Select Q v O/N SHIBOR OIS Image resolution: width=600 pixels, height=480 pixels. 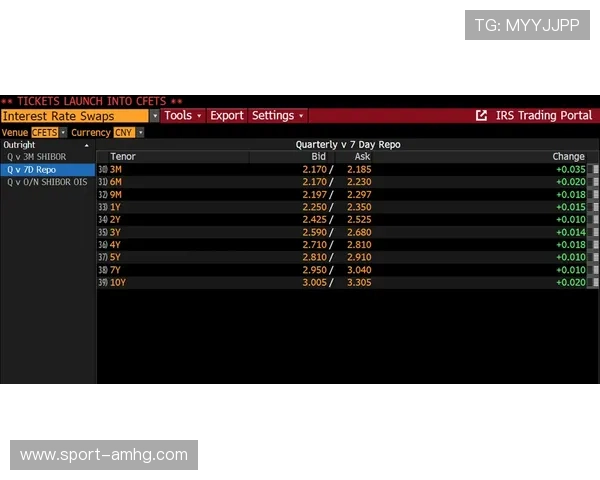(47, 182)
